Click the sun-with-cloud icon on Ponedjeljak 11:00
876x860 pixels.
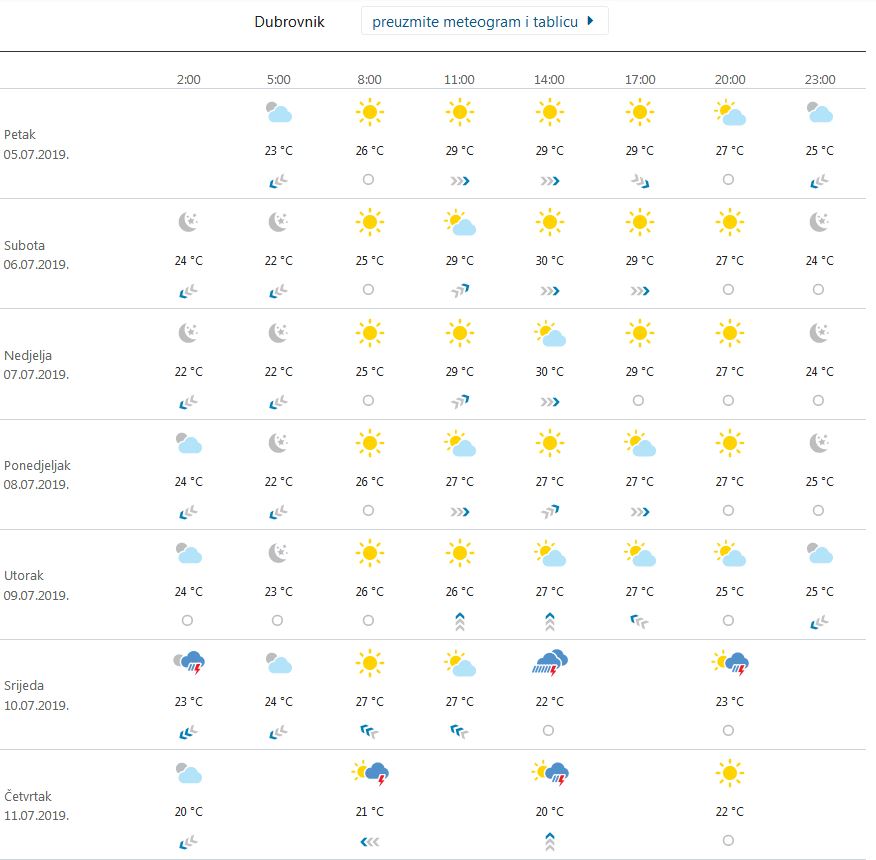click(x=459, y=443)
